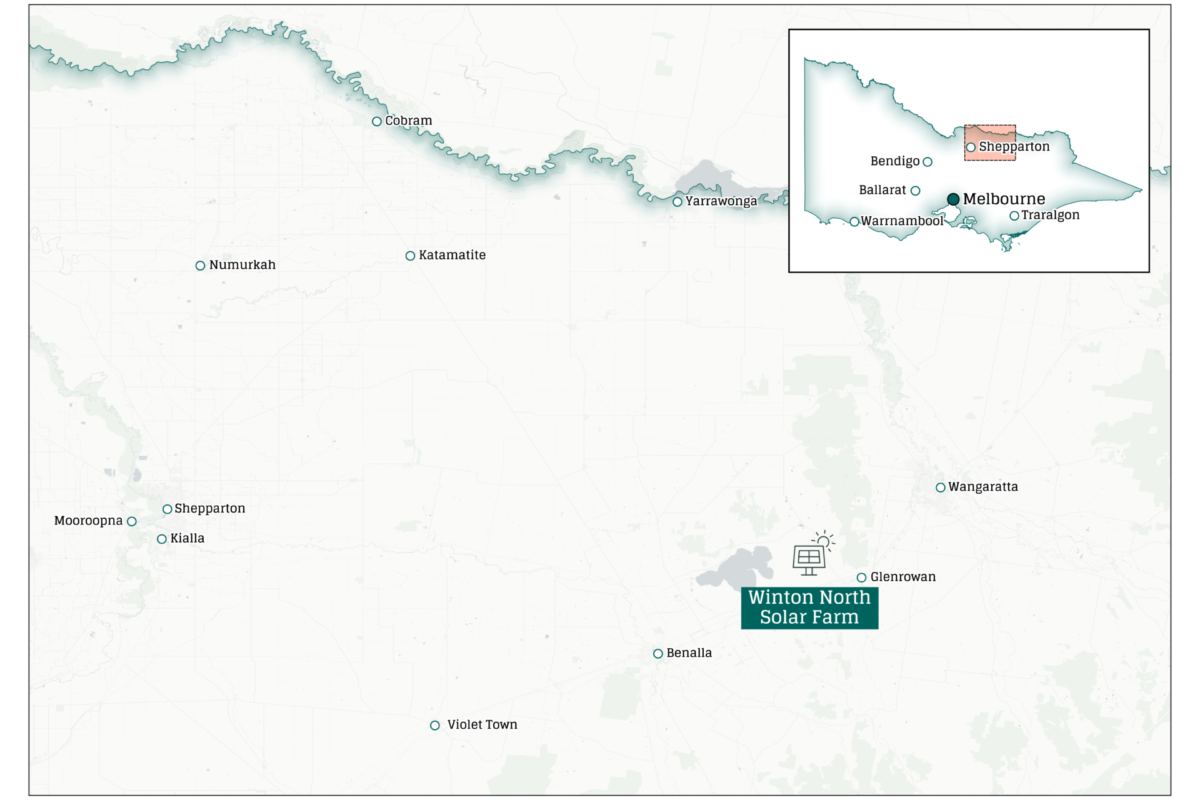Viewport: 1200px width, 800px height.
Task: Select the Kialla location marker
Action: 162,539
